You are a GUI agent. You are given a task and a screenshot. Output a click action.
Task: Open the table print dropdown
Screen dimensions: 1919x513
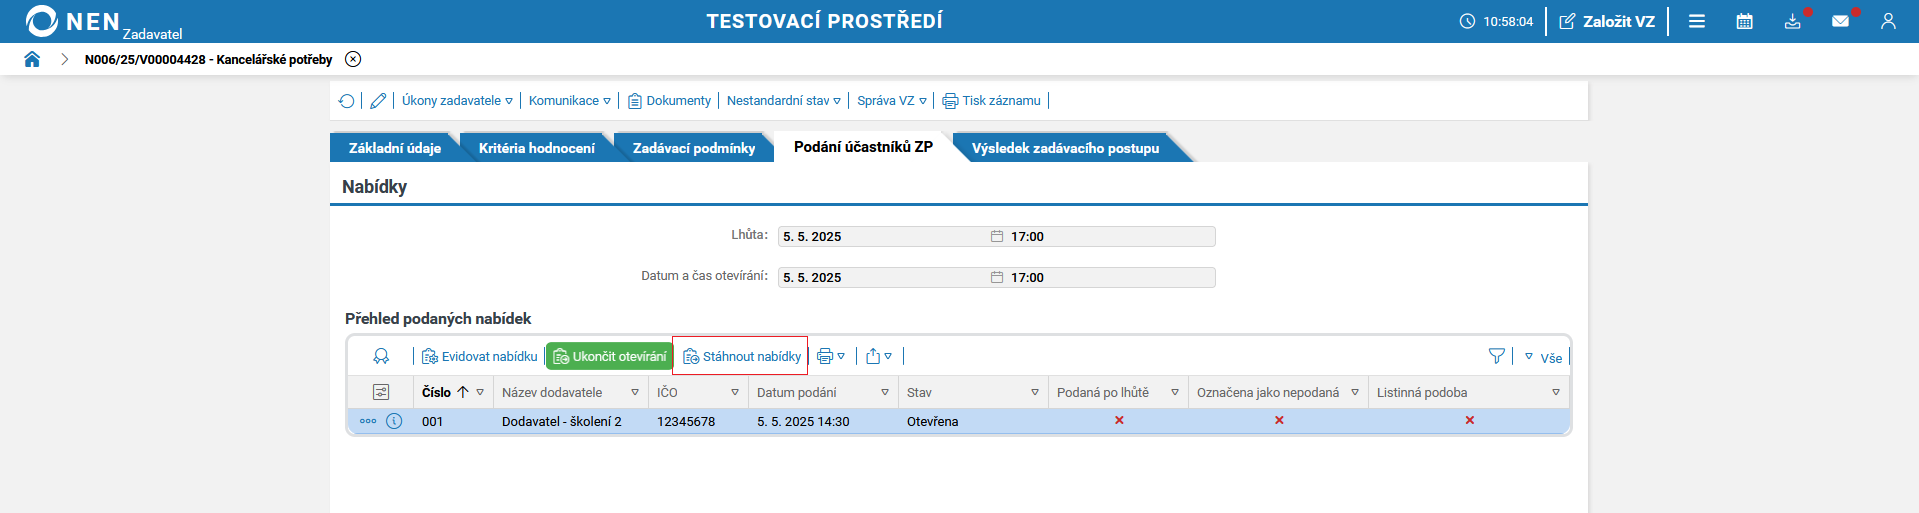tap(831, 357)
